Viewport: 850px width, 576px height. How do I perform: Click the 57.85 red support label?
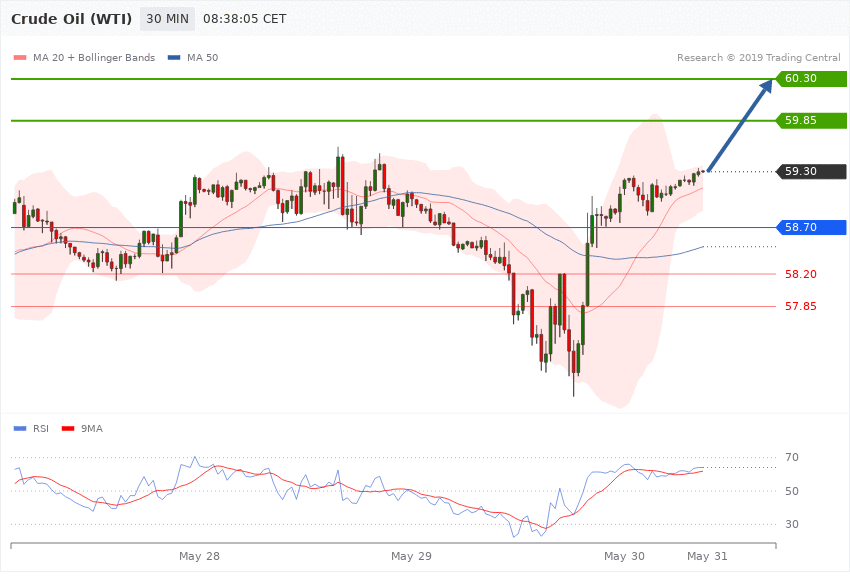(801, 306)
